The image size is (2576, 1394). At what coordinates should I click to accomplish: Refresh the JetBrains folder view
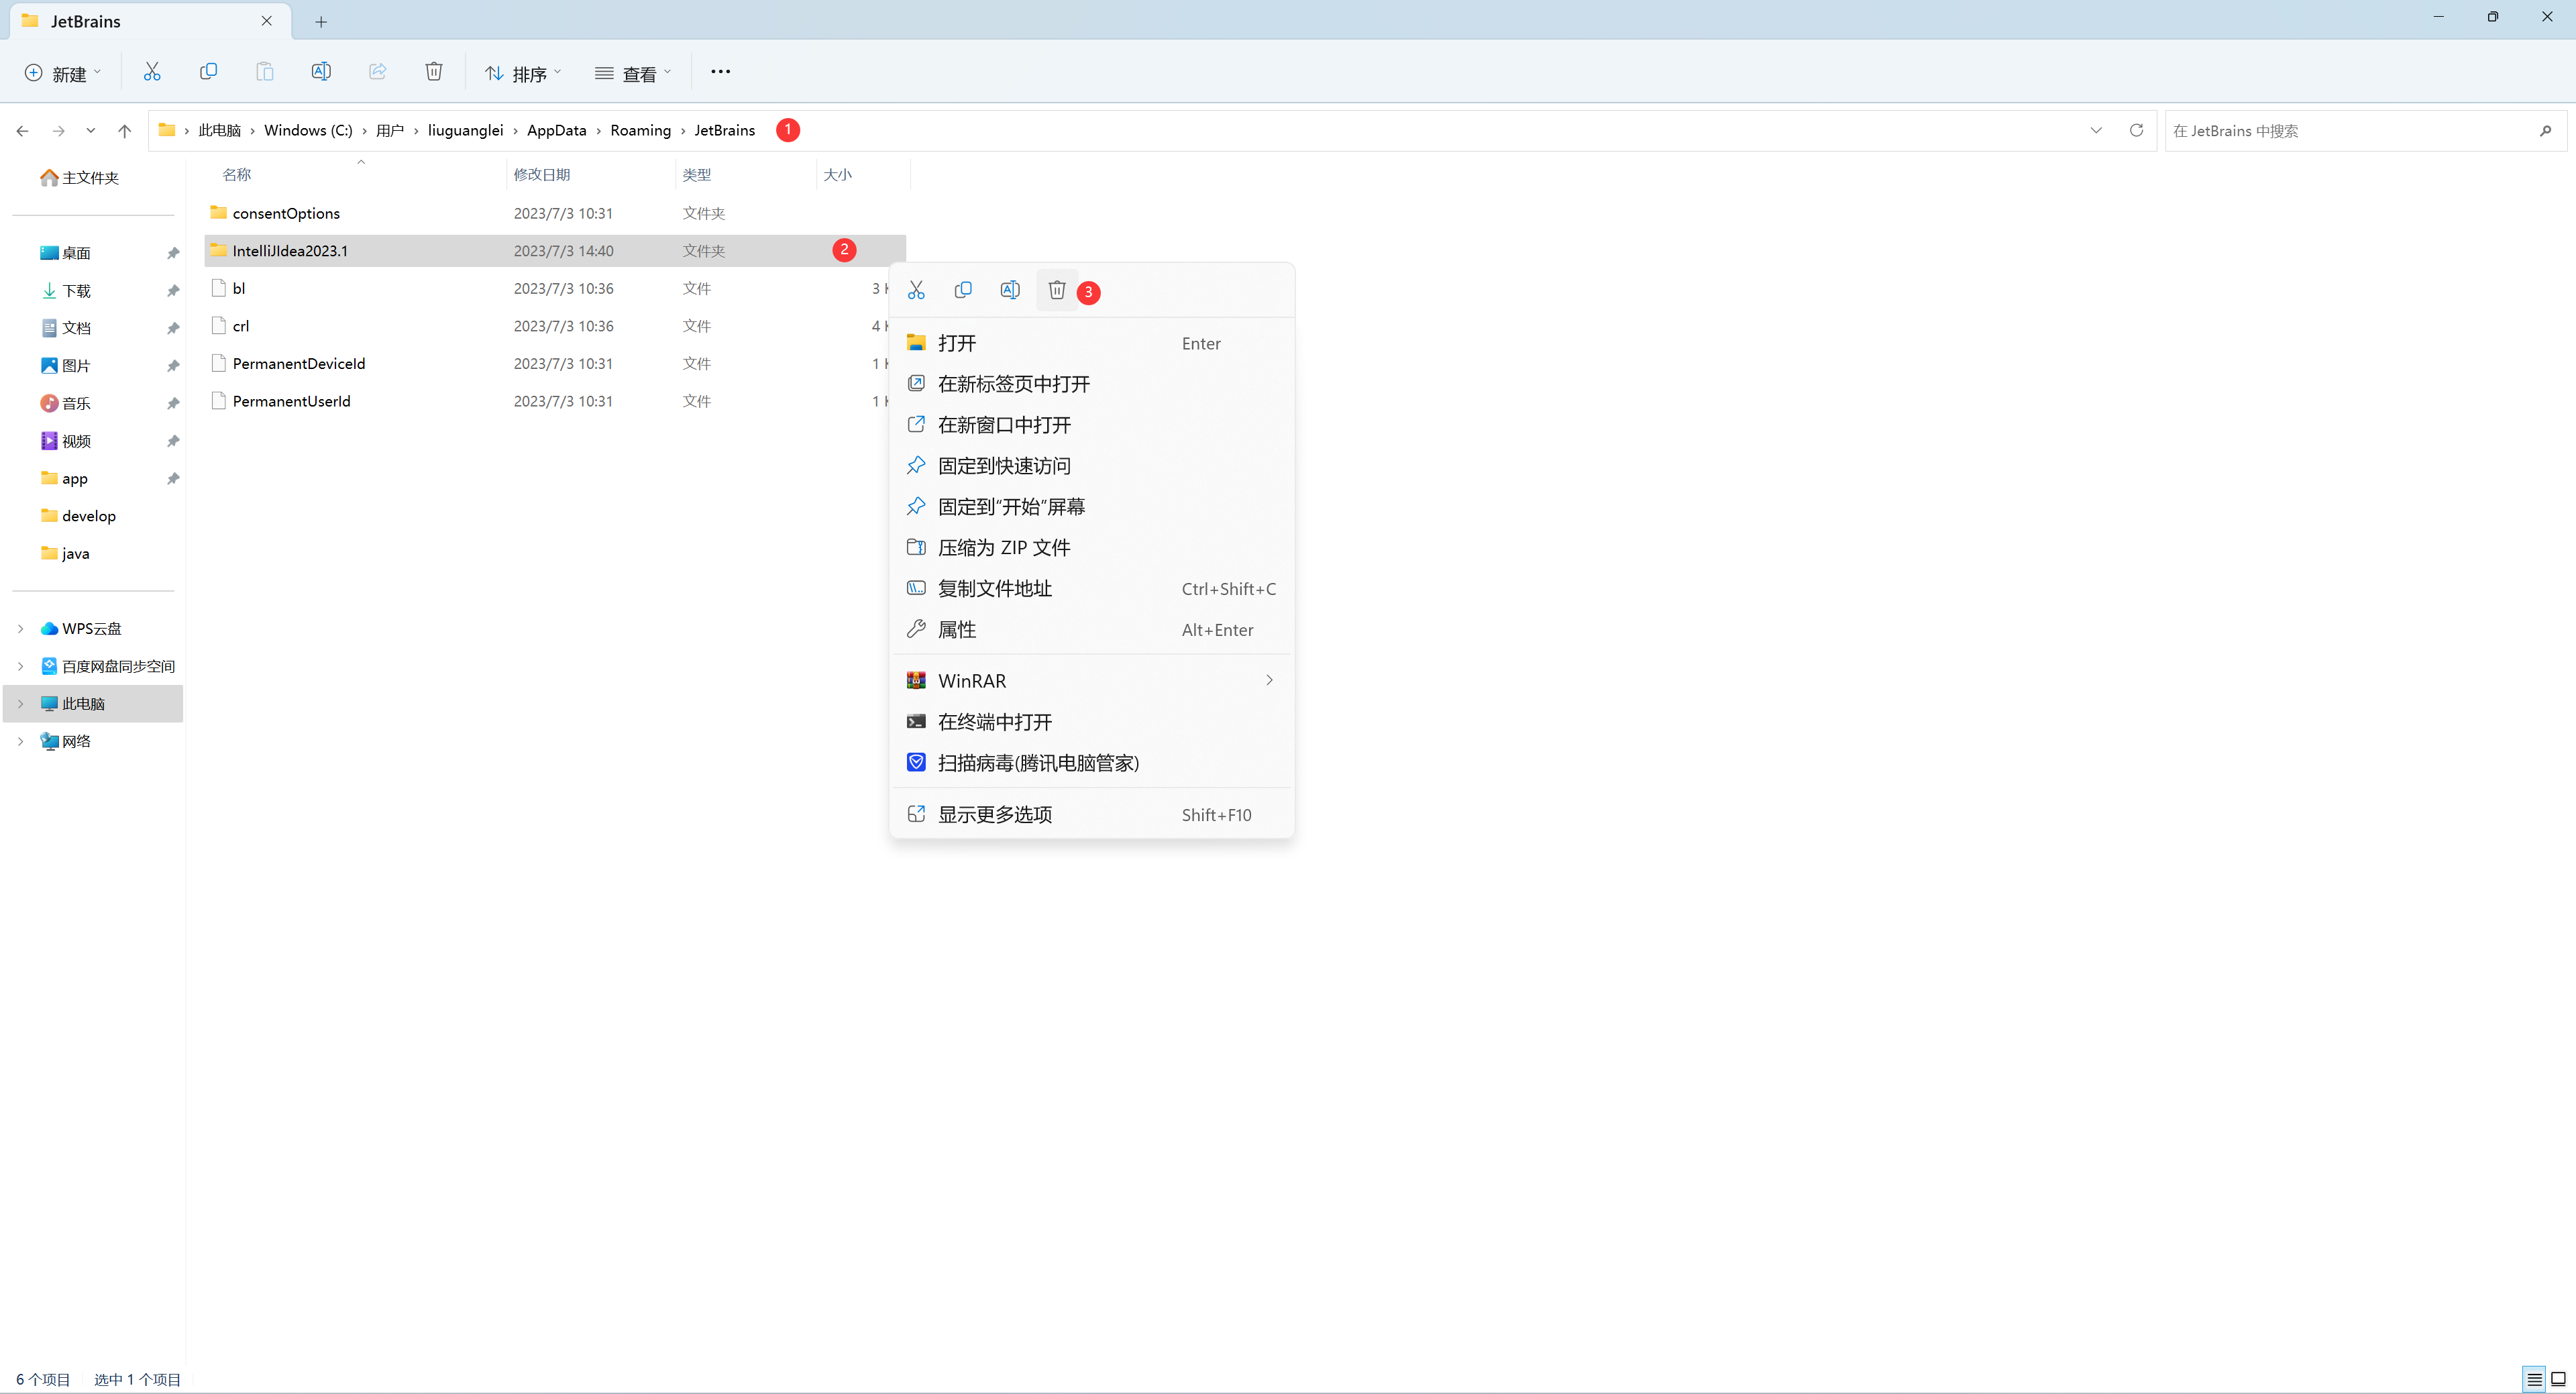(x=2136, y=131)
